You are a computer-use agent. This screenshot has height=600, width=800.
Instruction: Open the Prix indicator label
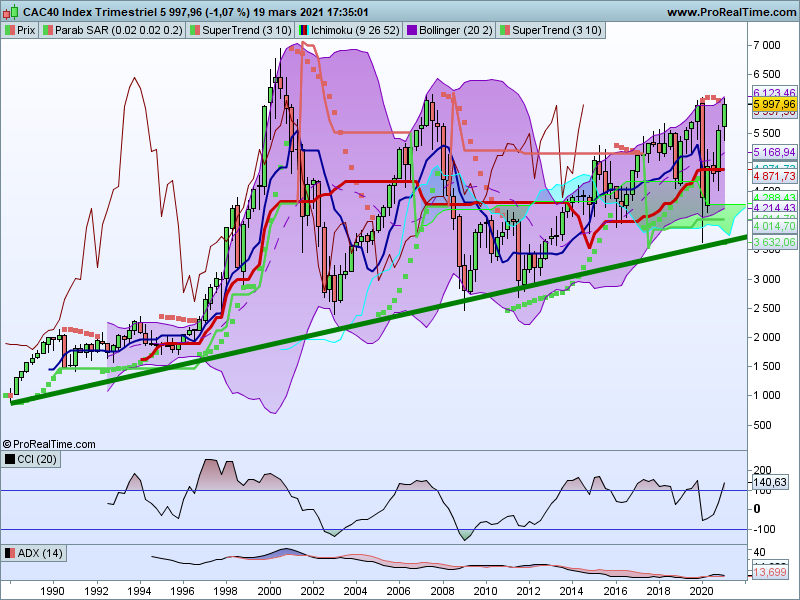[20, 30]
